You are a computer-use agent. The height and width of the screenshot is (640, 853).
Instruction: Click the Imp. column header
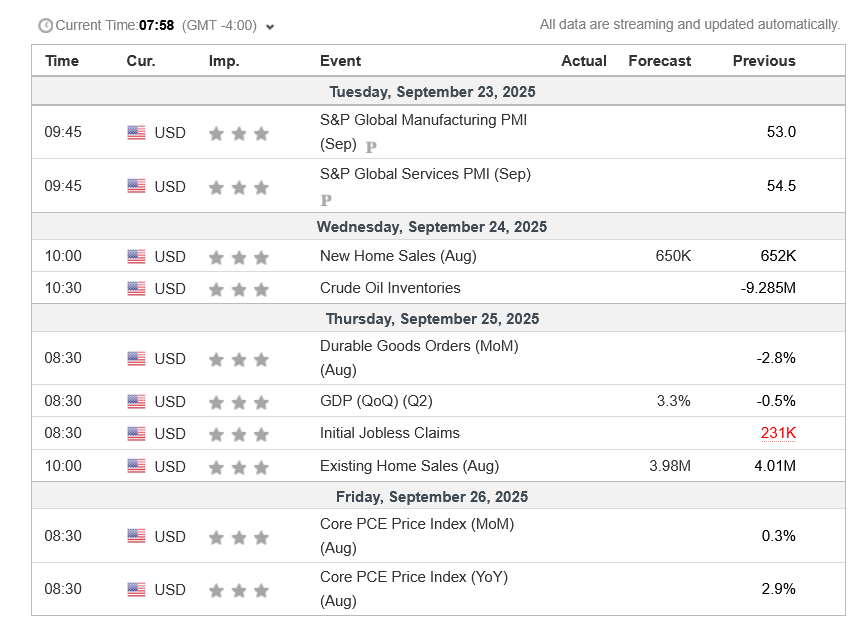(224, 61)
